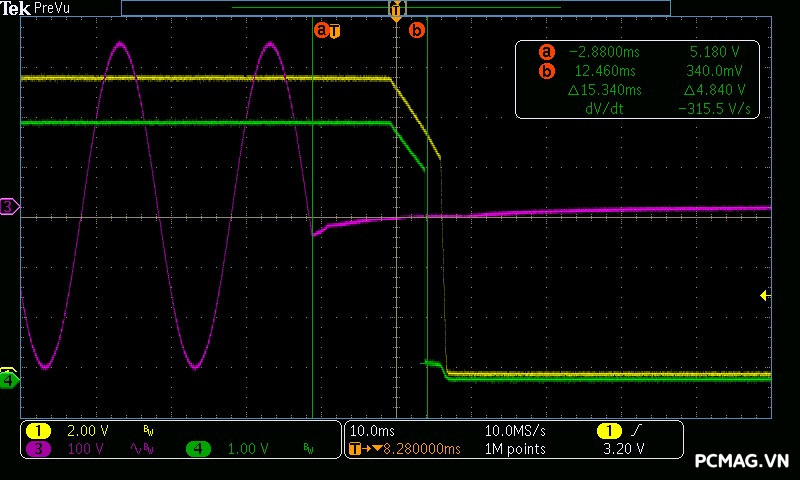Click cursor b icon in readout box

546,71
